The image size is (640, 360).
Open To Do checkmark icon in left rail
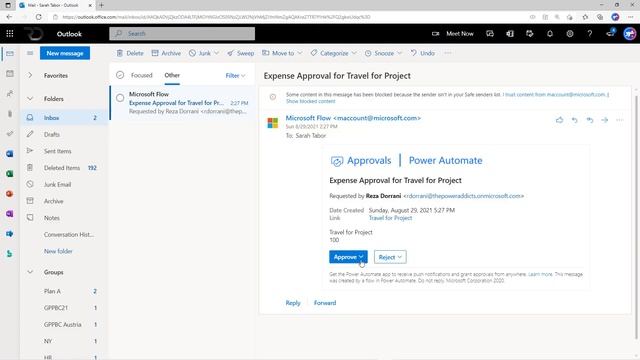(10, 133)
